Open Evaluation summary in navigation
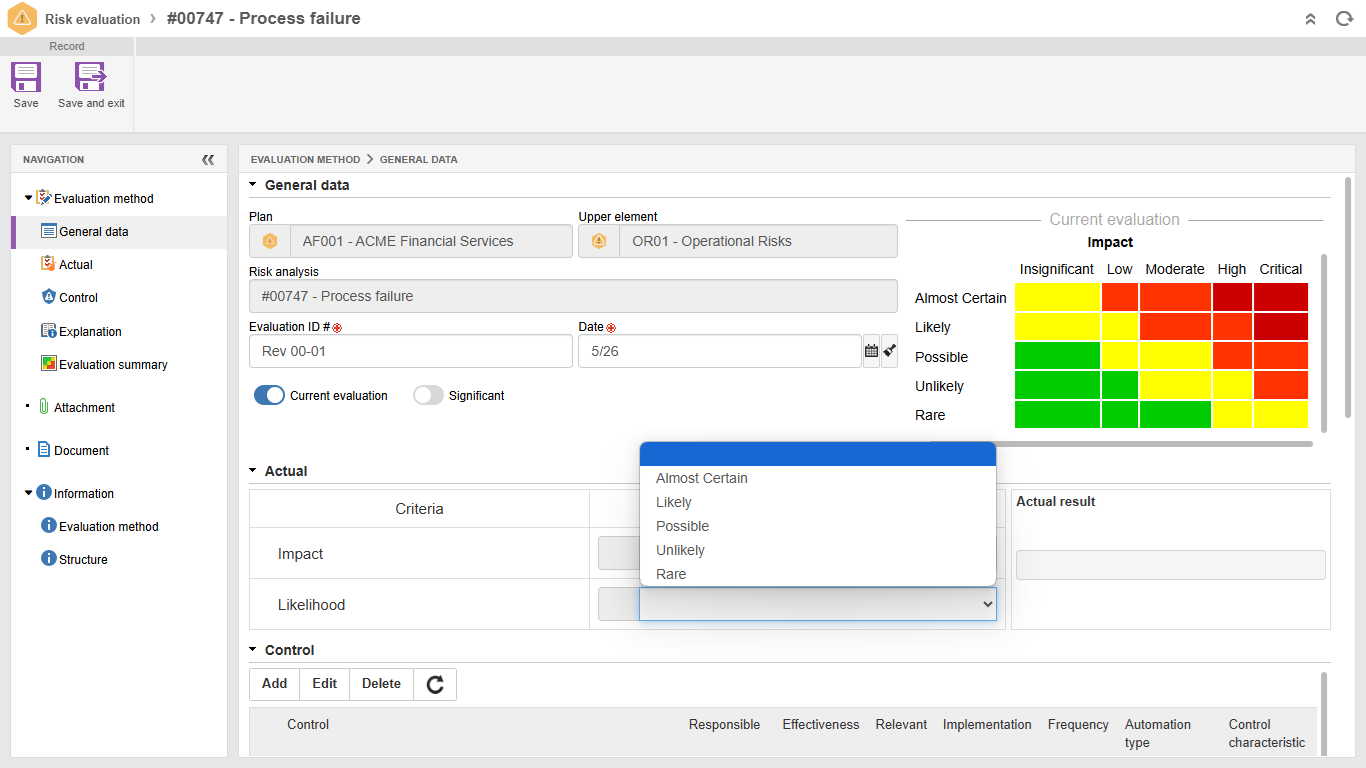 click(x=113, y=365)
